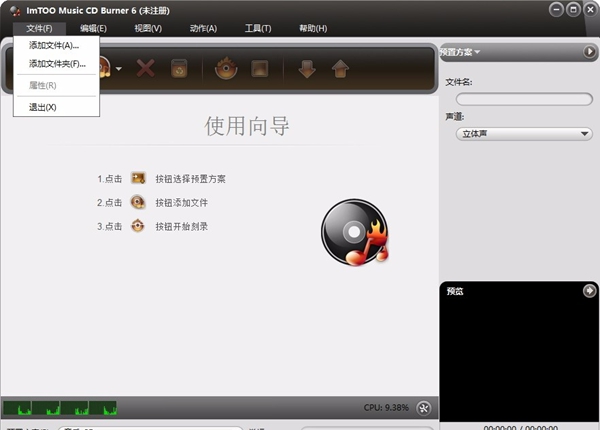
Task: Click the preset selection icon in step 1
Action: click(x=138, y=178)
